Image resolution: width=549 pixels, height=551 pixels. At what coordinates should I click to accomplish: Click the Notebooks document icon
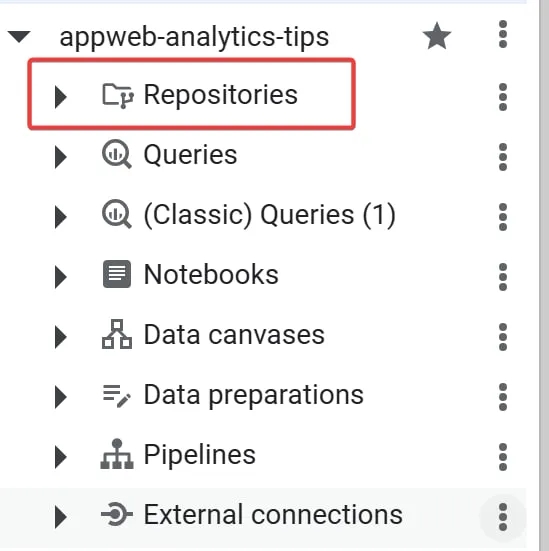[x=117, y=274]
